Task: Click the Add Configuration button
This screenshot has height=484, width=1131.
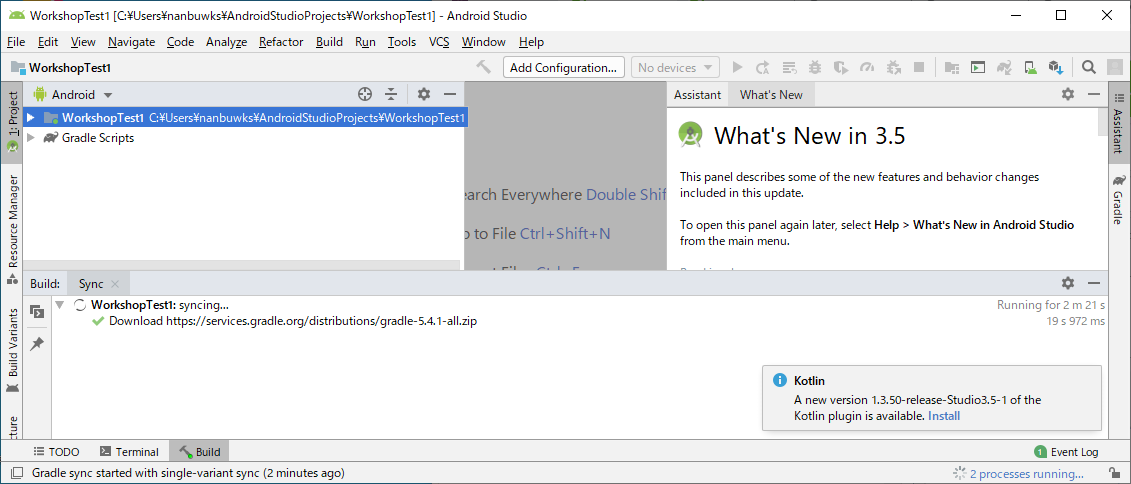Action: pos(562,68)
